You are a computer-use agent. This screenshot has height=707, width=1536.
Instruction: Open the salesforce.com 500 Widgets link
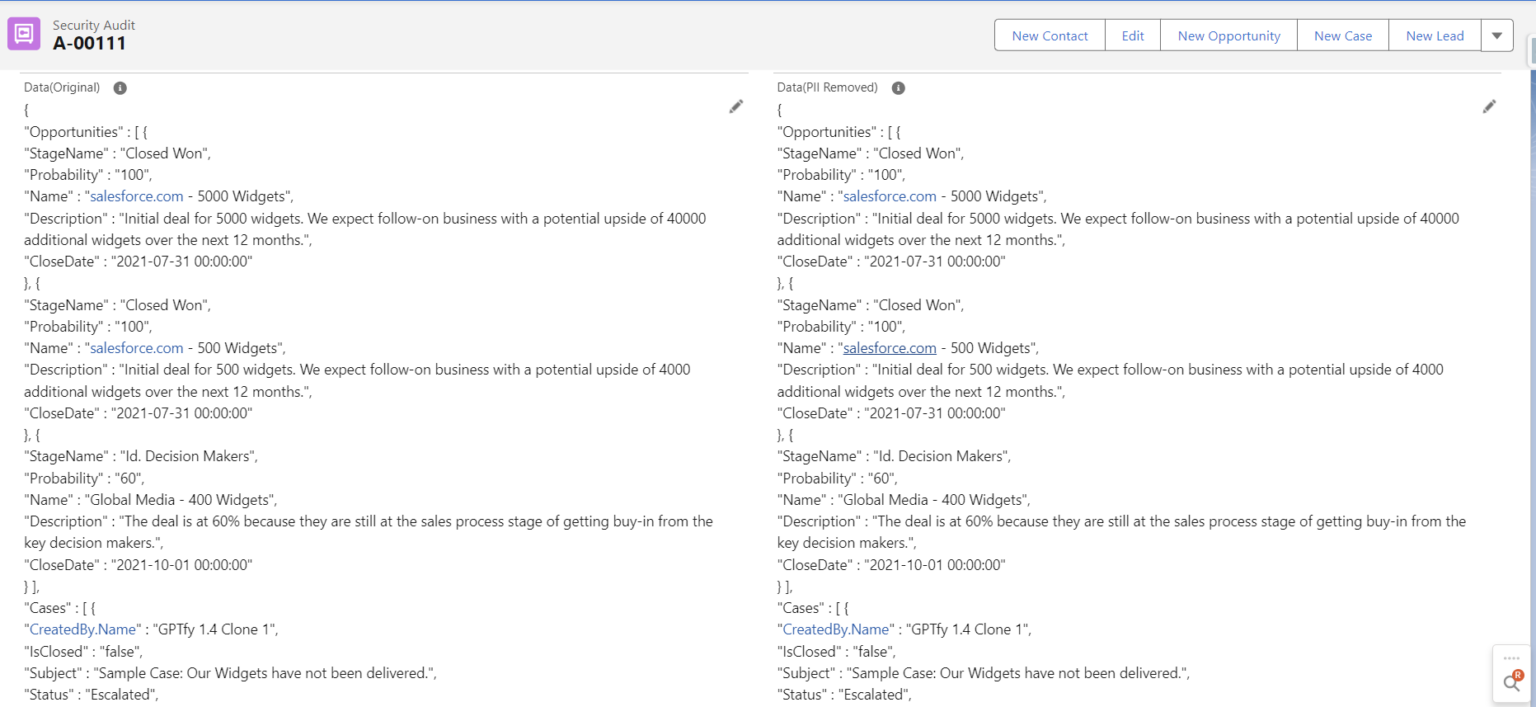click(x=136, y=347)
